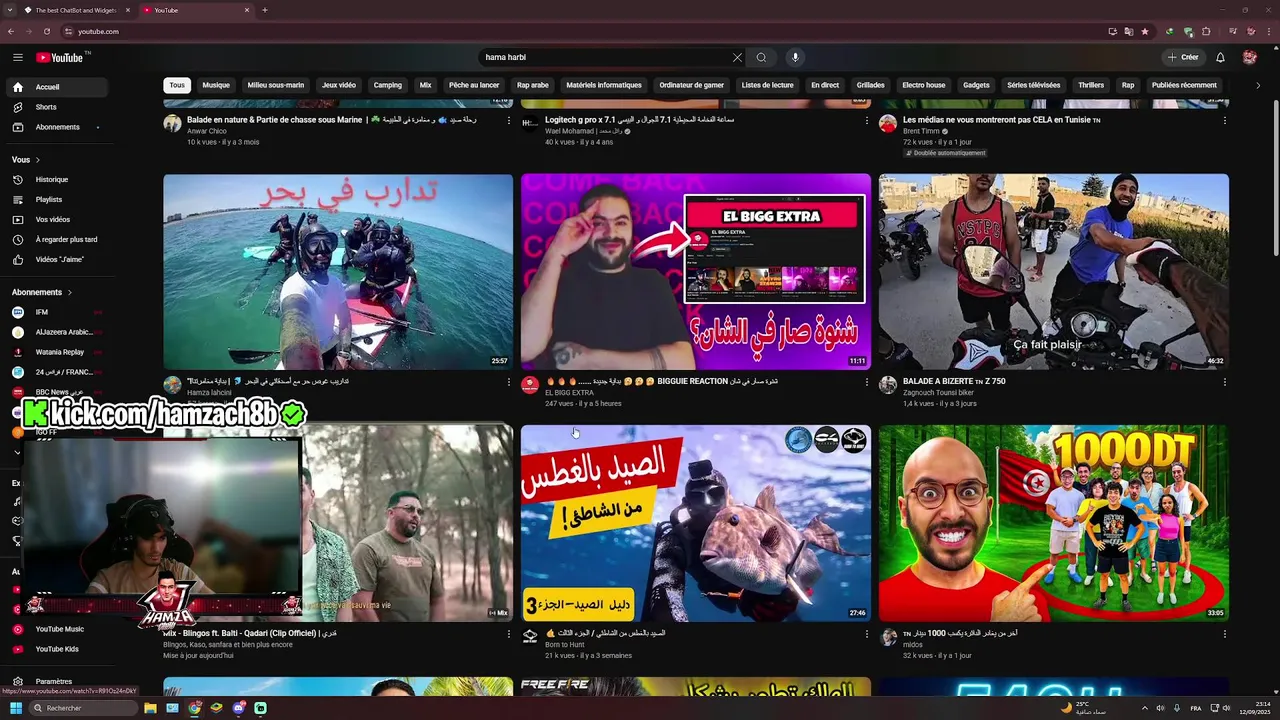1280x720 pixels.
Task: Click the search magnifier button
Action: [762, 57]
